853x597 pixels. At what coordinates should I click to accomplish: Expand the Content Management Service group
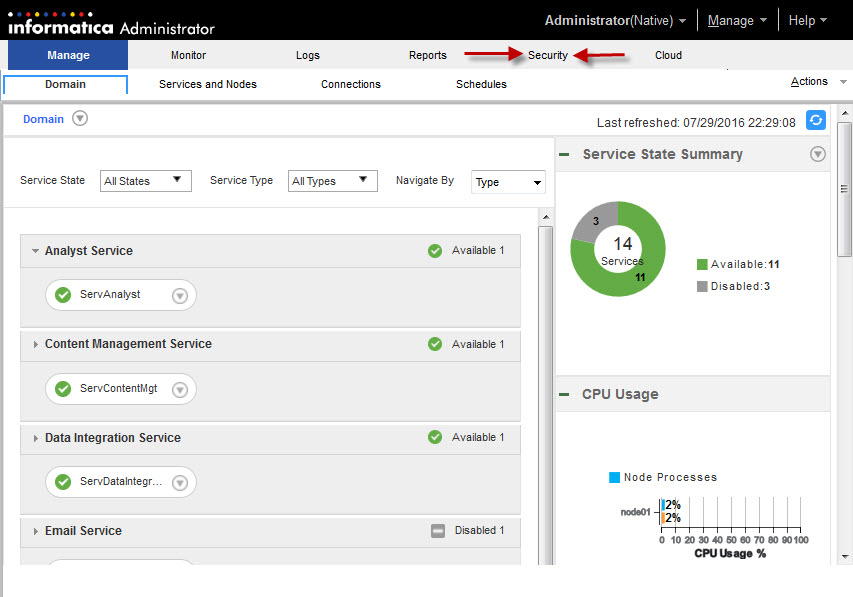coord(35,344)
